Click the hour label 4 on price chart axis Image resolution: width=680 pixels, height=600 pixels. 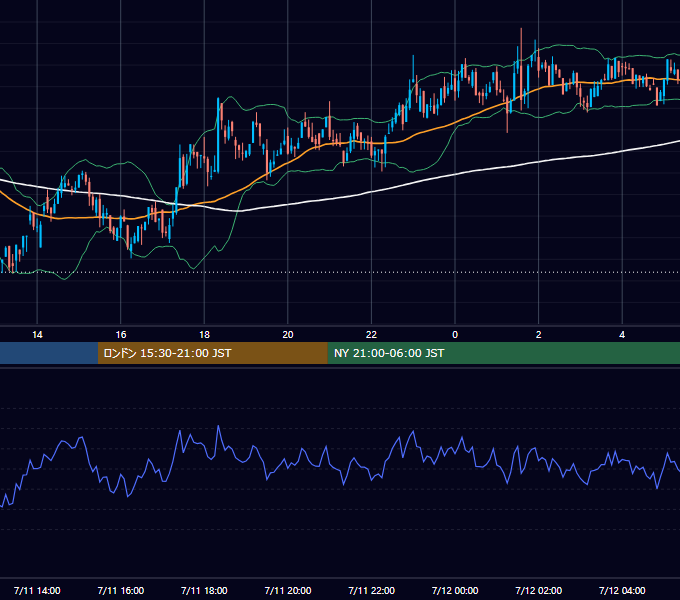point(622,335)
